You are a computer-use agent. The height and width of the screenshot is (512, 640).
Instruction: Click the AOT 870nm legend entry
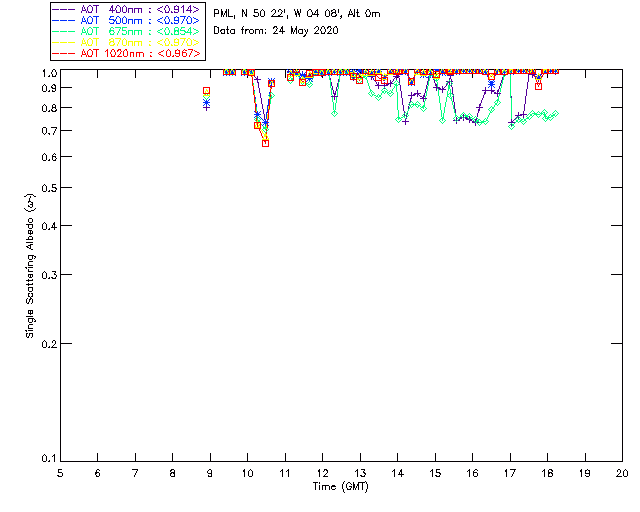(126, 42)
